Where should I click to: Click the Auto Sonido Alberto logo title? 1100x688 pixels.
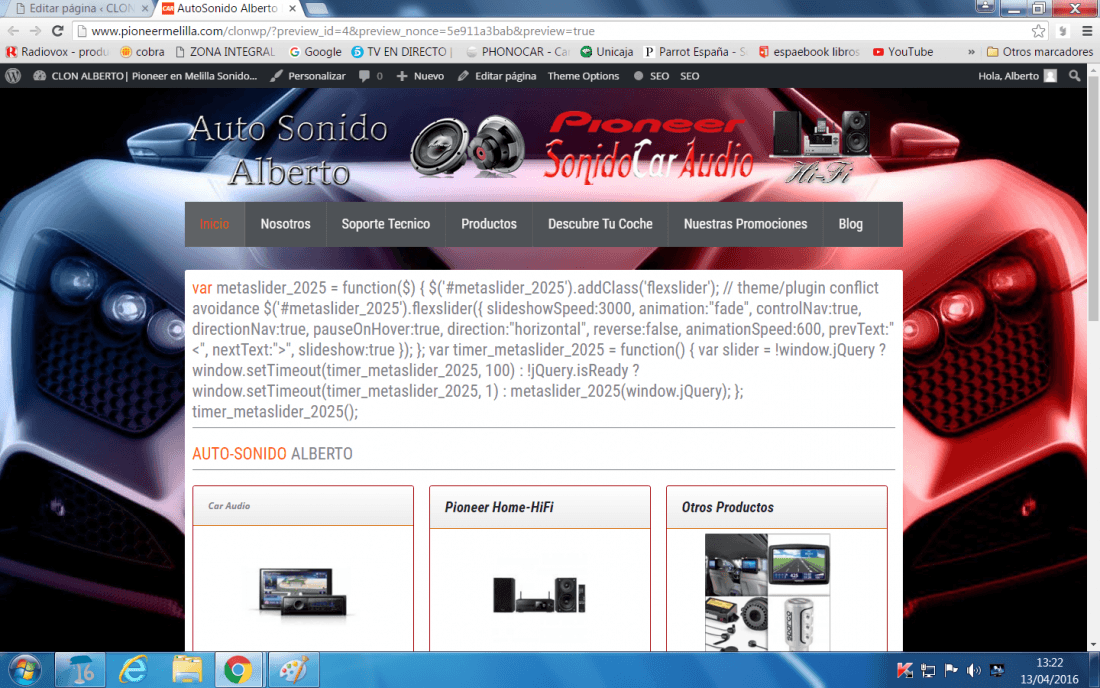289,150
